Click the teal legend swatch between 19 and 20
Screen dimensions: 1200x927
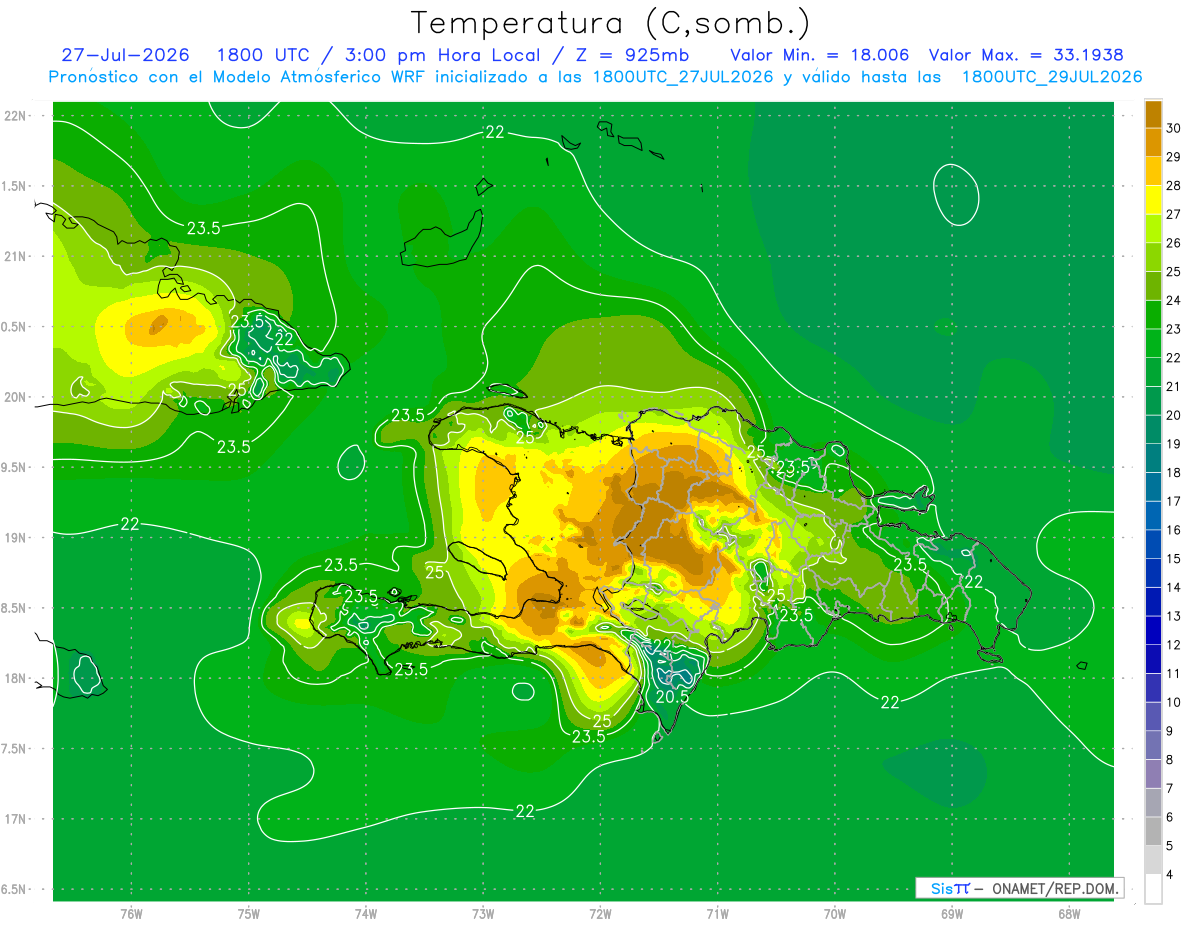click(x=1153, y=429)
